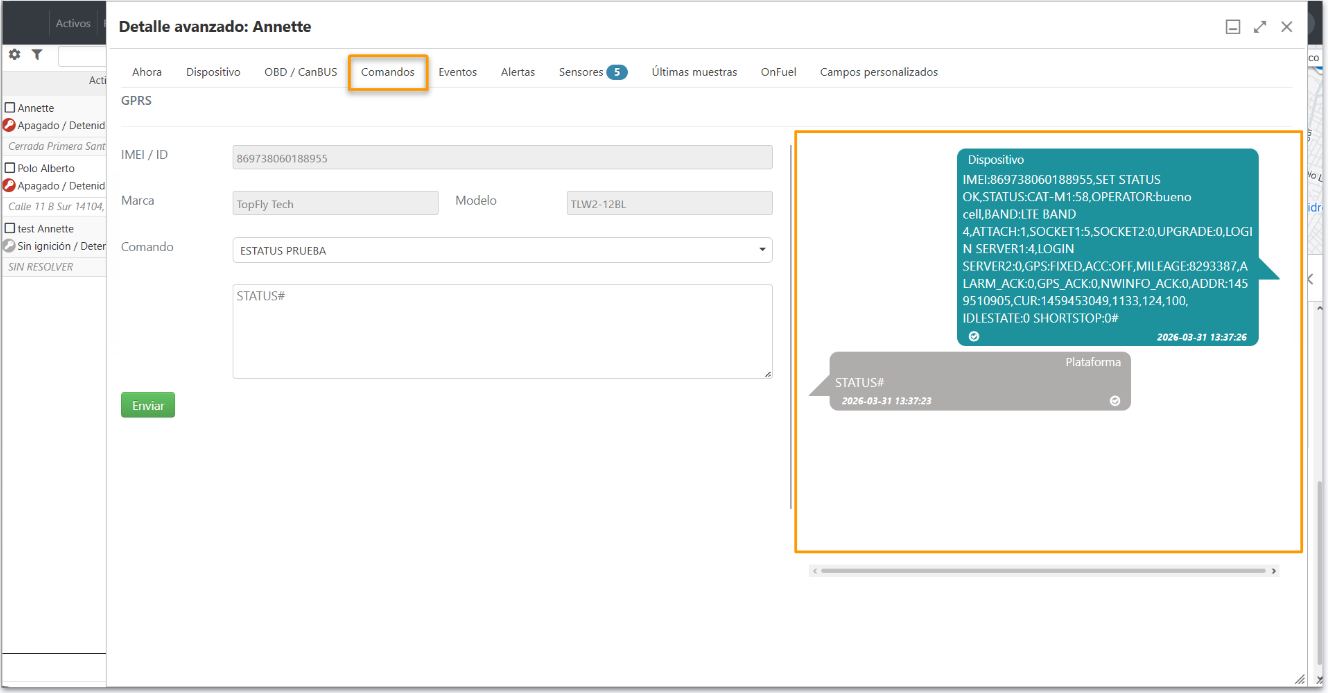Expand the Detalle avanzado dialog to fullscreen
Screen dimensions: 1328x693
[1260, 27]
